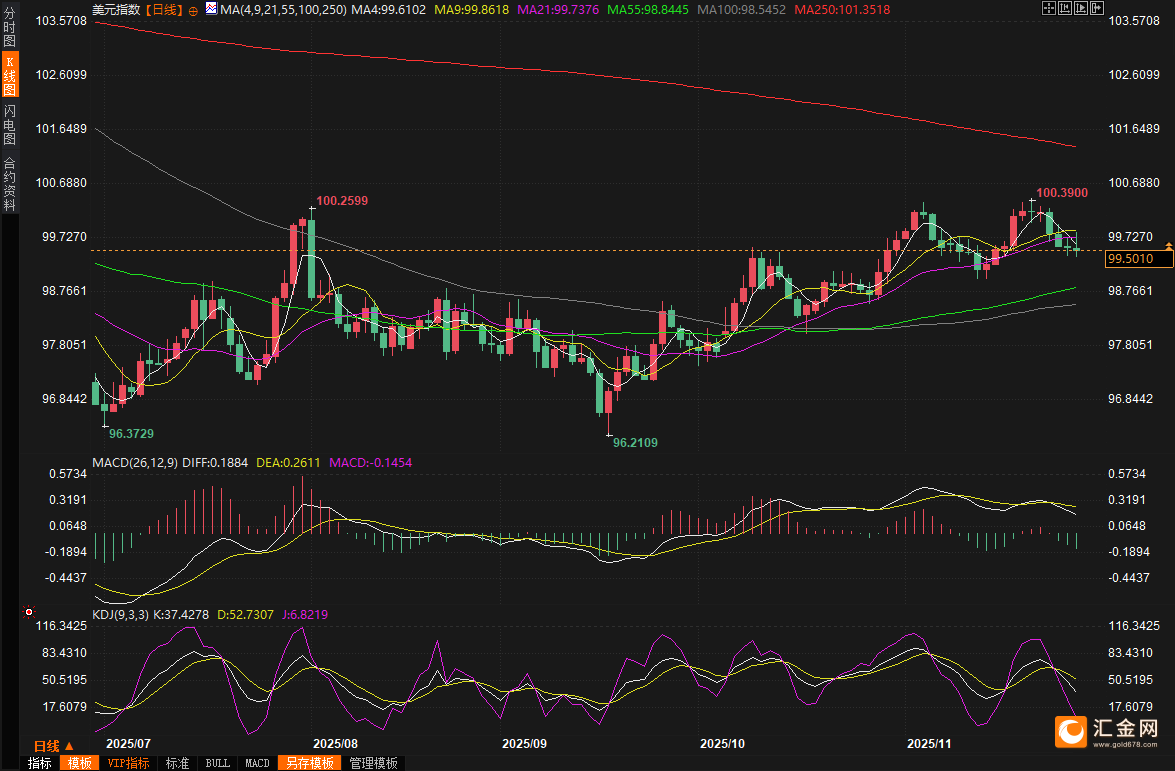Click the DIFF:0.1884 value
The image size is (1175, 771).
pos(214,462)
